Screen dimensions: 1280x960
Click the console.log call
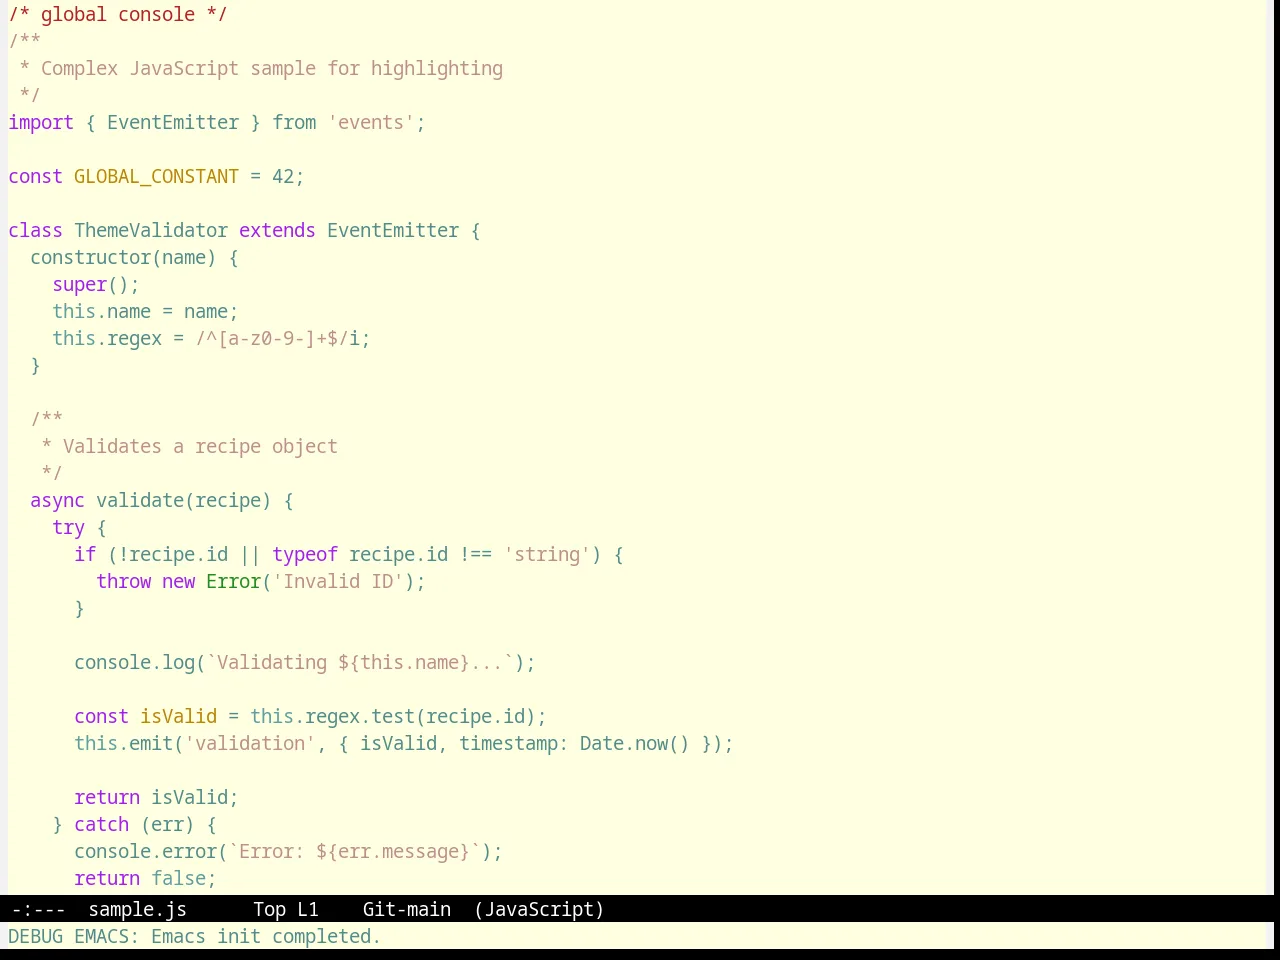pos(134,662)
